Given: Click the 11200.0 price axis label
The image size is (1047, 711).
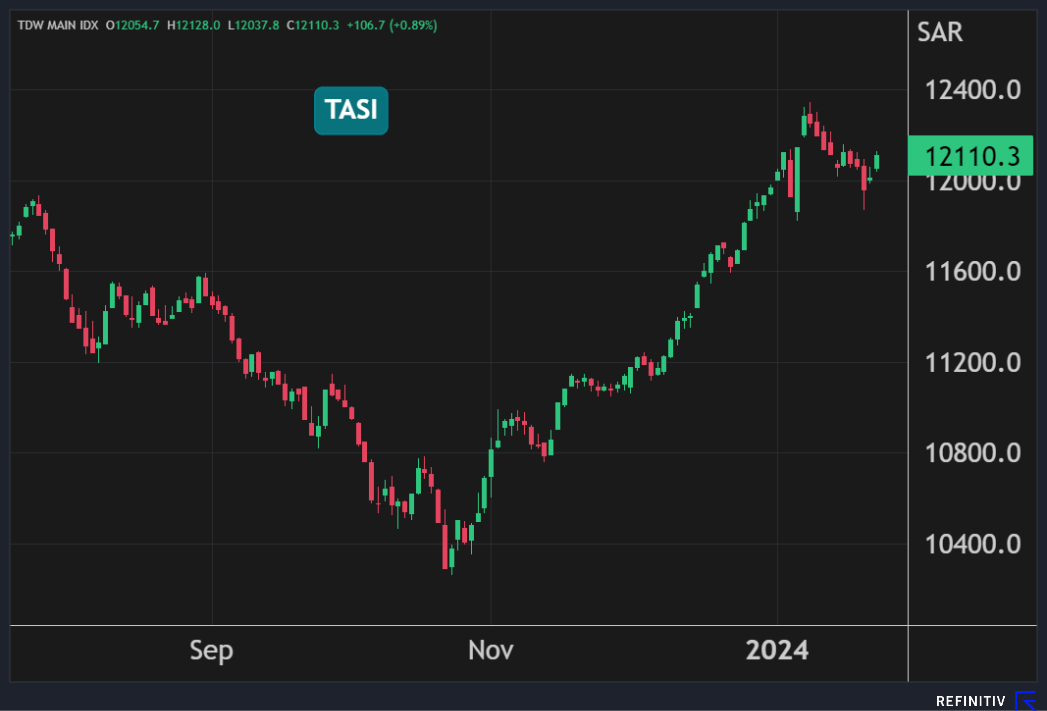Looking at the screenshot, I should 972,362.
